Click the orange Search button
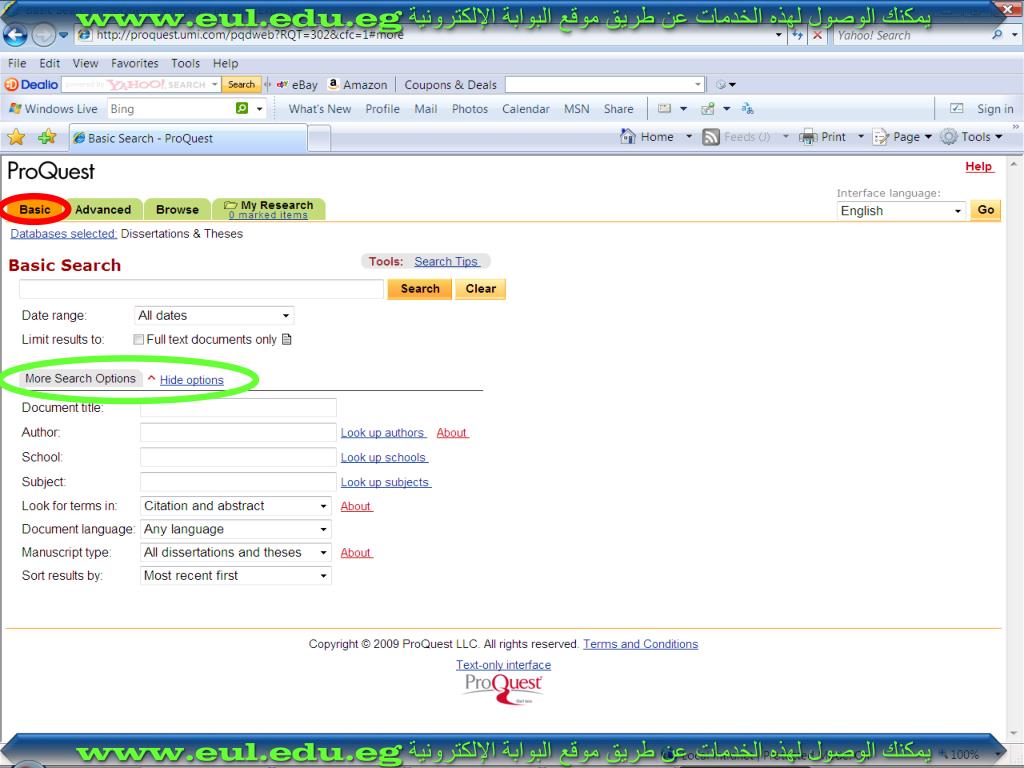This screenshot has width=1024, height=768. click(420, 289)
